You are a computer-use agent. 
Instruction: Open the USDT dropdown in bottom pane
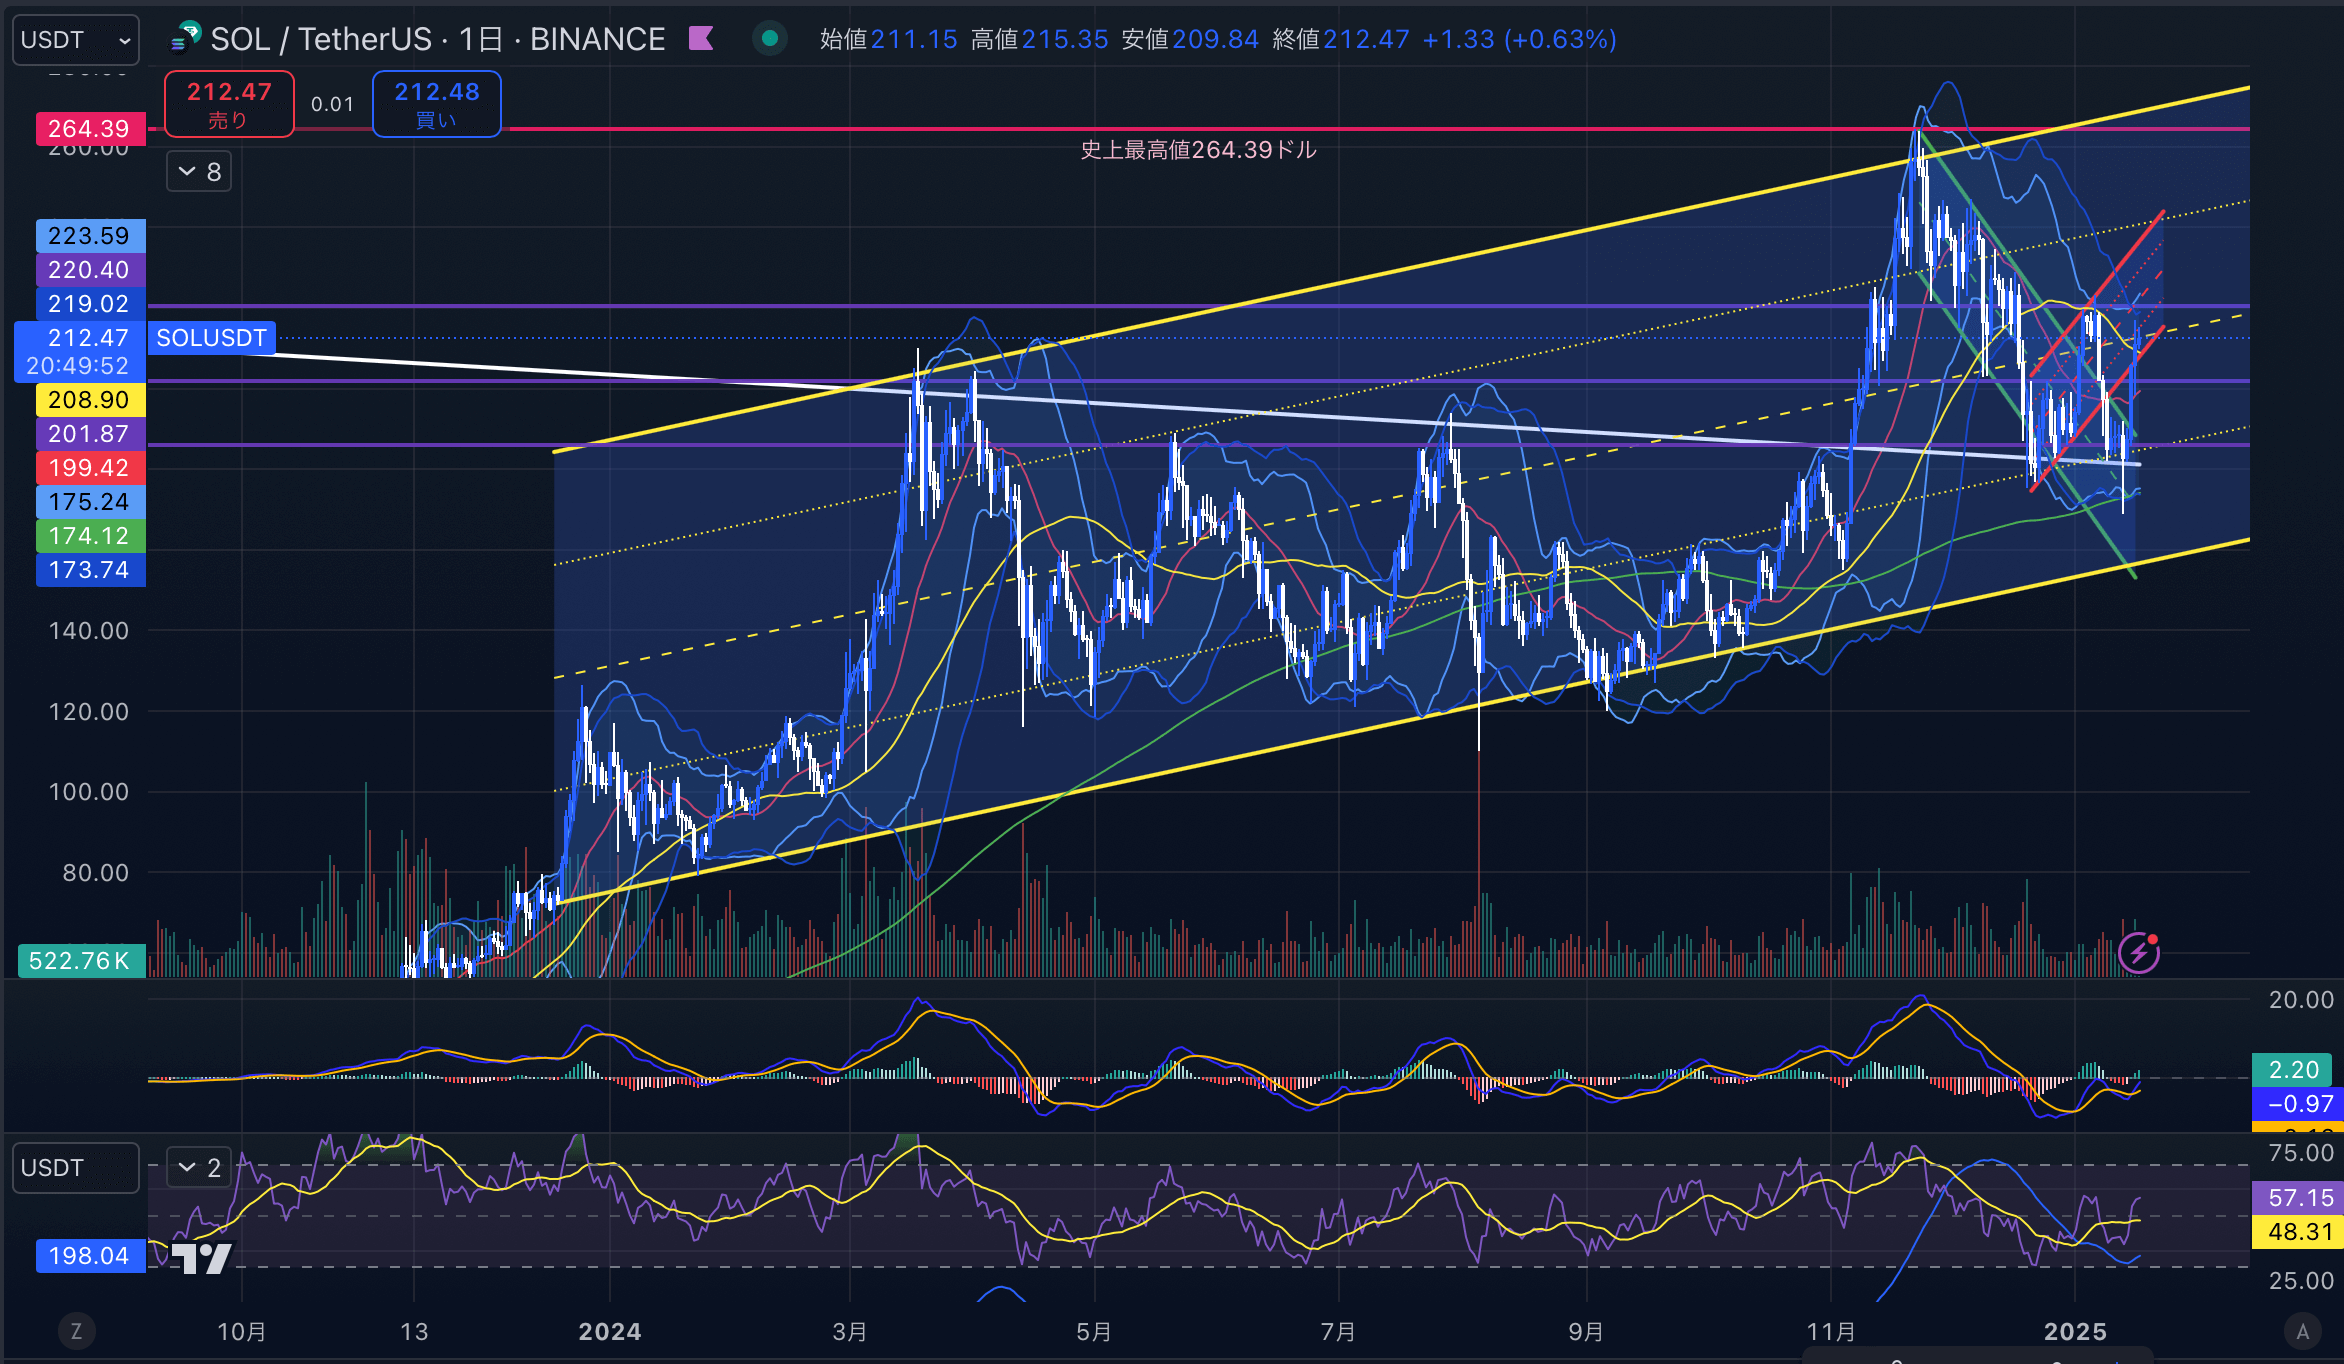[x=76, y=1168]
